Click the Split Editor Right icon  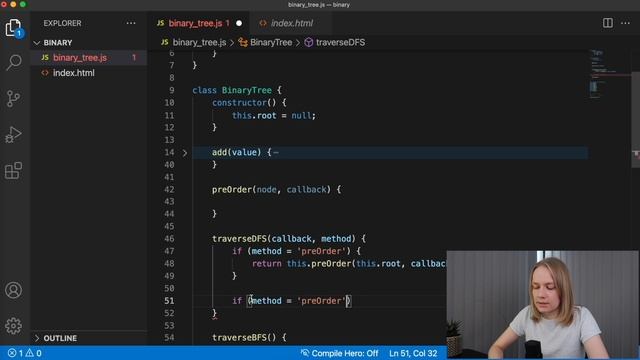(608, 23)
